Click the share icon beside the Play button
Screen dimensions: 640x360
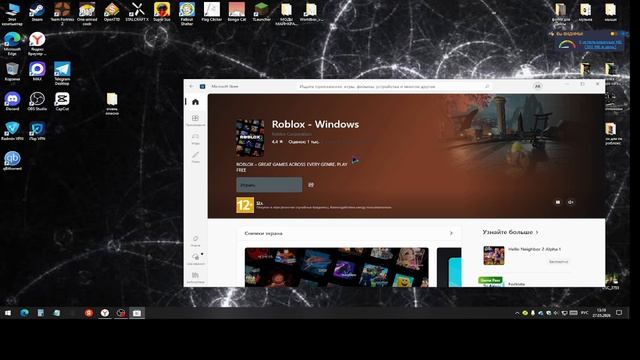[x=311, y=185]
